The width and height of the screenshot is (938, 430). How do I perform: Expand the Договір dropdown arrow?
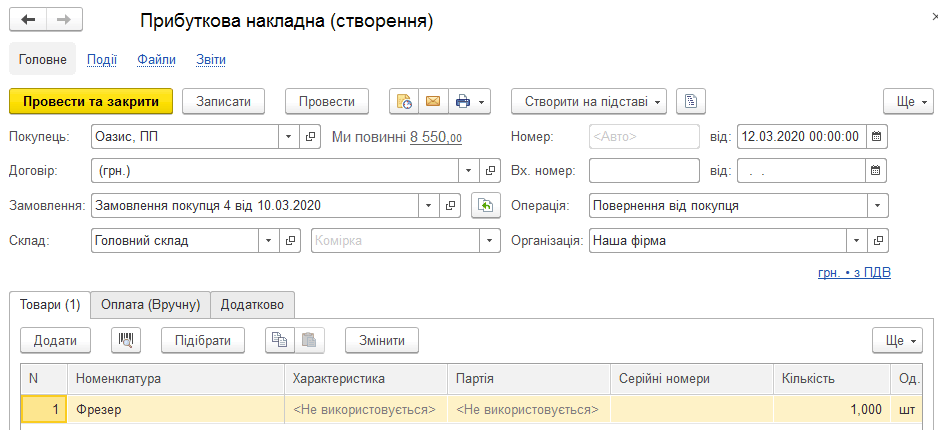(469, 171)
